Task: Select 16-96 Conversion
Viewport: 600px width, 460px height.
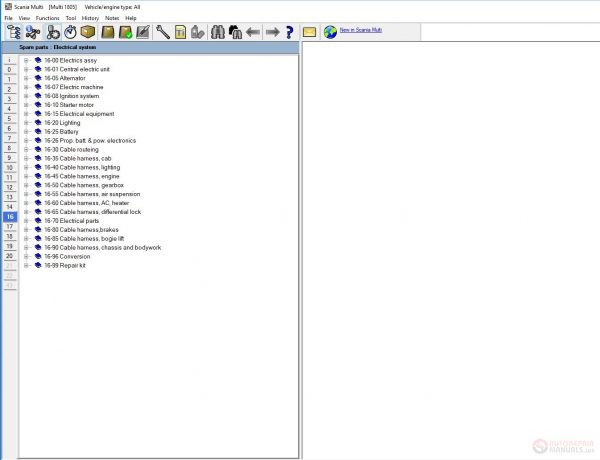Action: pyautogui.click(x=67, y=257)
